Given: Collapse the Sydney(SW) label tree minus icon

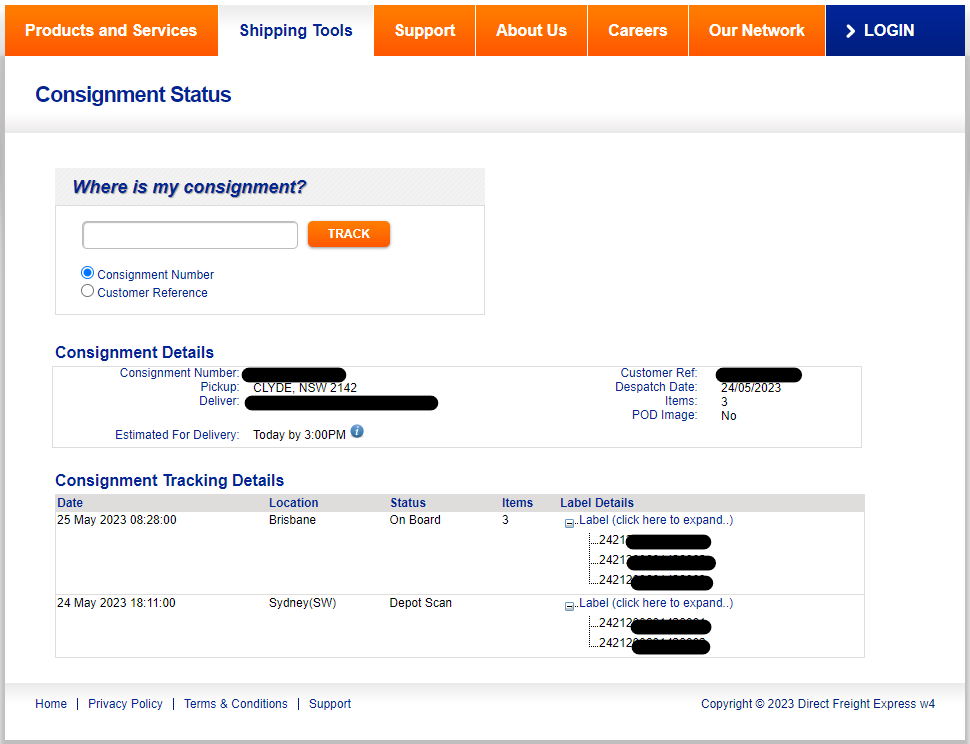Looking at the screenshot, I should coord(569,606).
